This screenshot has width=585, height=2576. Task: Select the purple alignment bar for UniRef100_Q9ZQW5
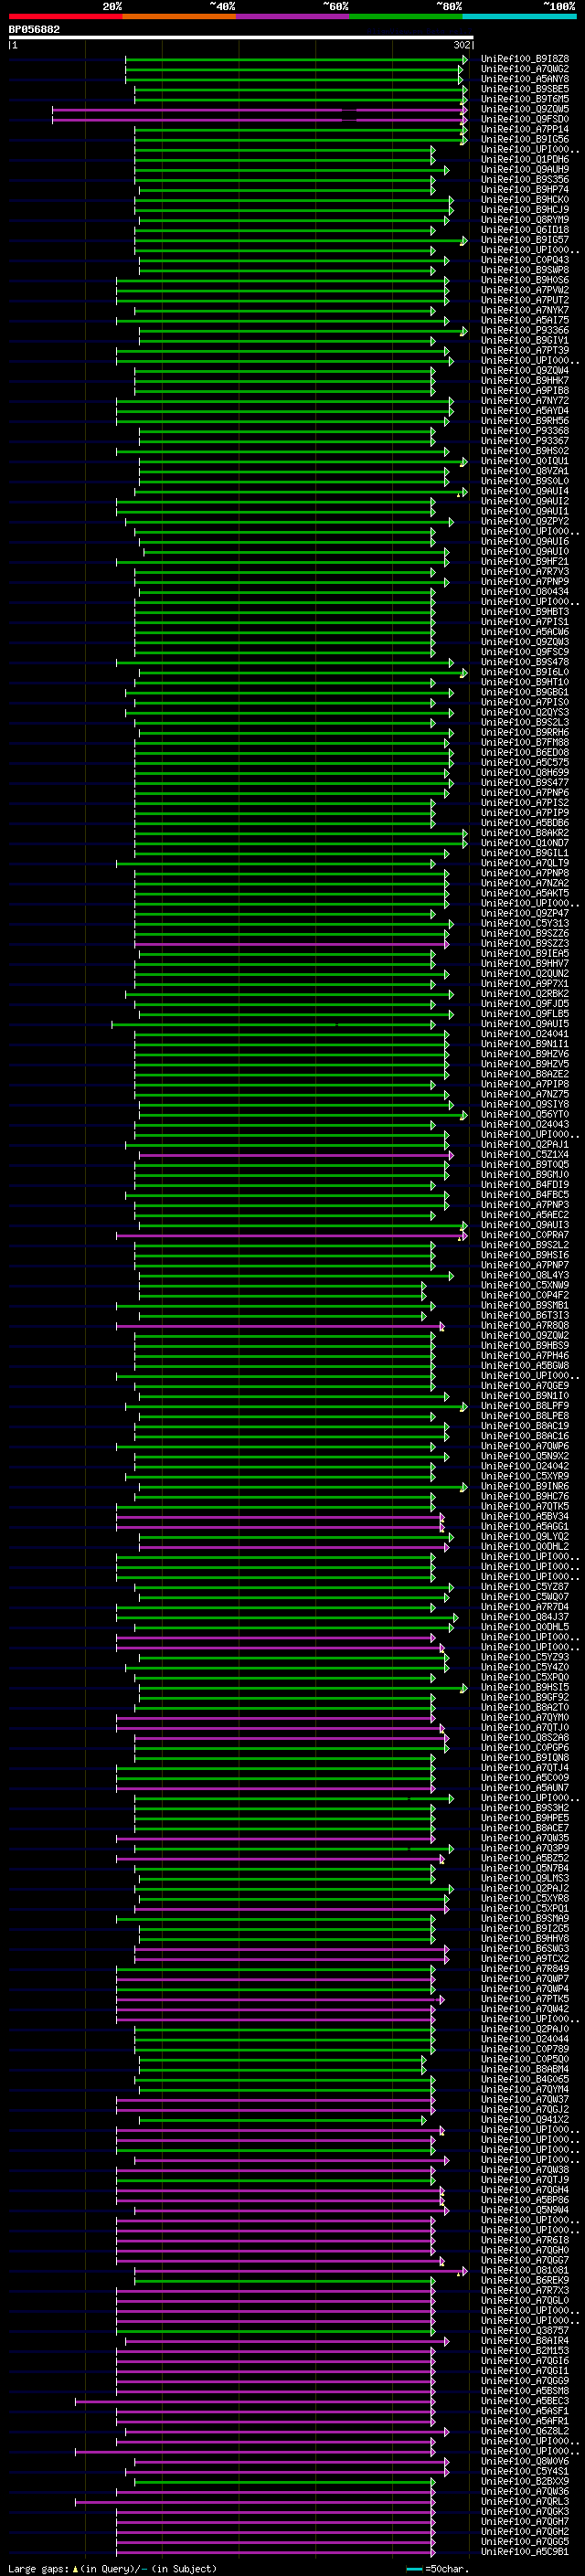coord(260,110)
